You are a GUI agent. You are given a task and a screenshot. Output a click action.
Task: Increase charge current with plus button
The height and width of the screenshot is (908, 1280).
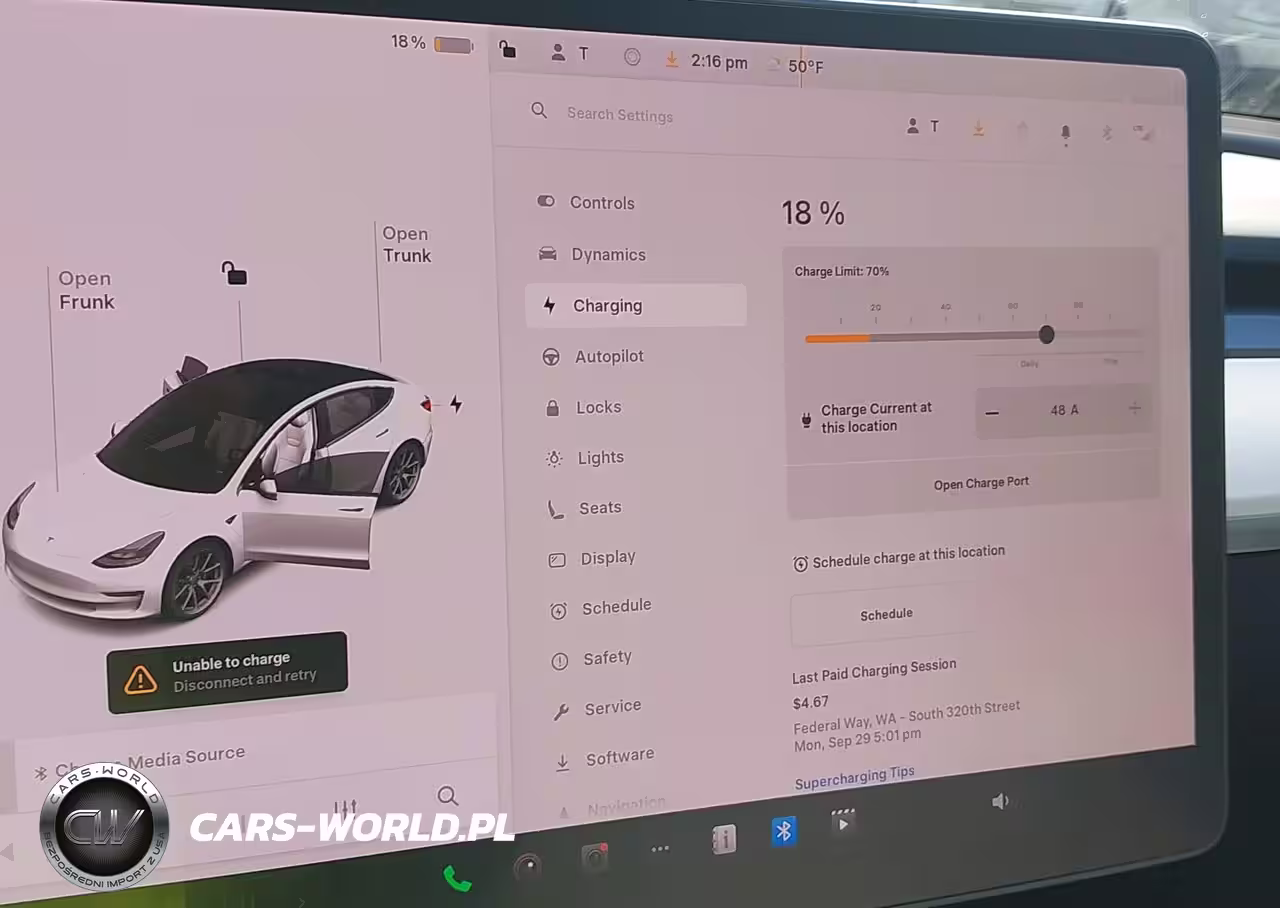[1135, 408]
